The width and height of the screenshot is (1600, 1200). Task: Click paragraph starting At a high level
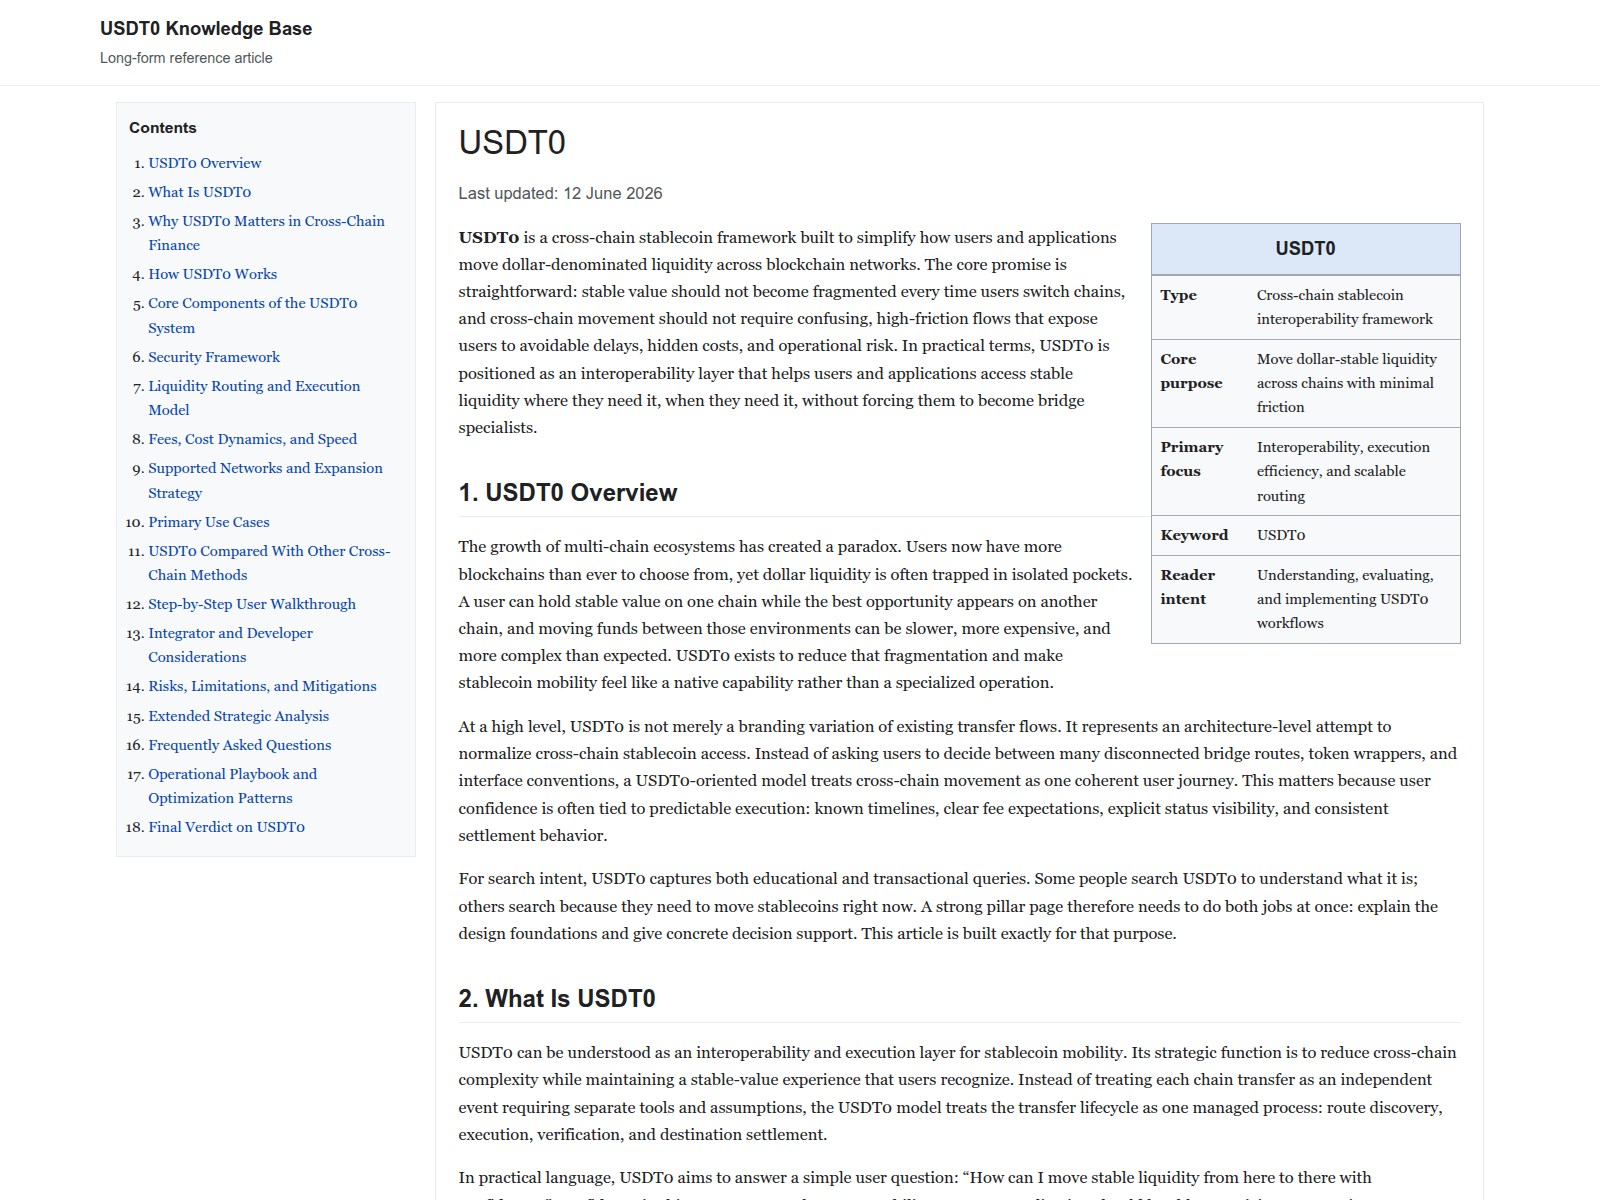coord(958,781)
